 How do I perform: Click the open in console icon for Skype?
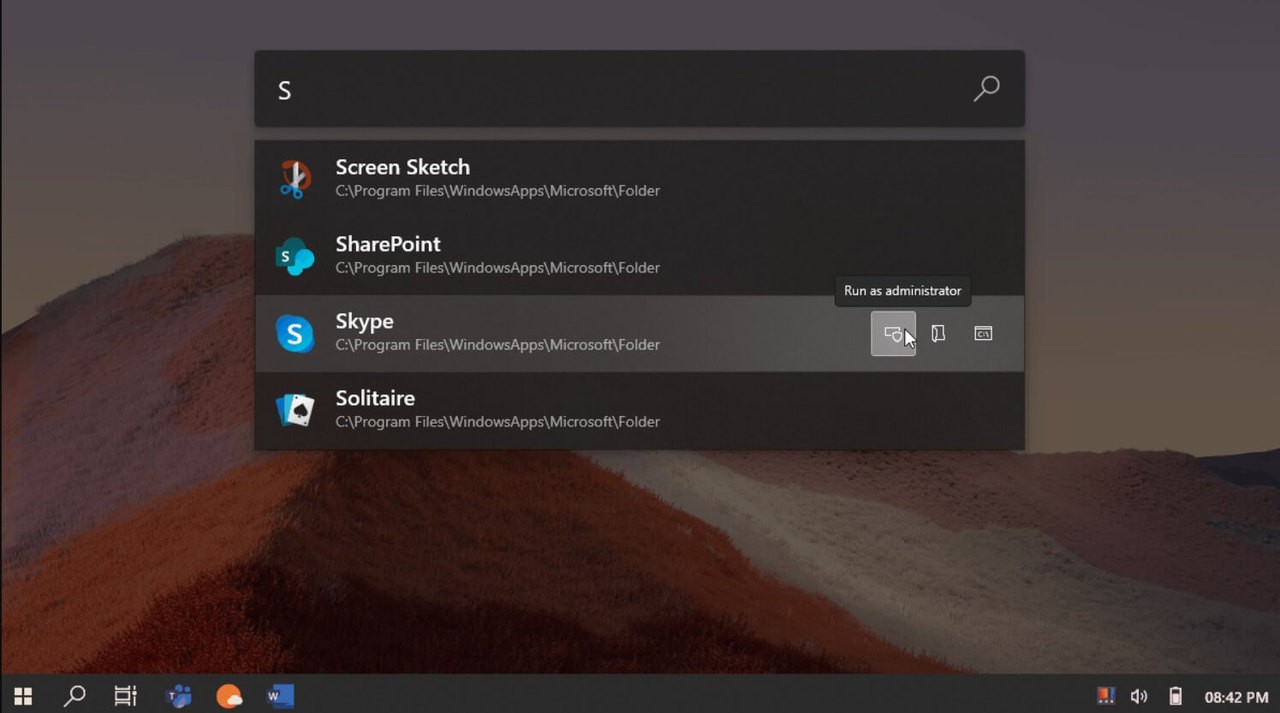pos(983,334)
